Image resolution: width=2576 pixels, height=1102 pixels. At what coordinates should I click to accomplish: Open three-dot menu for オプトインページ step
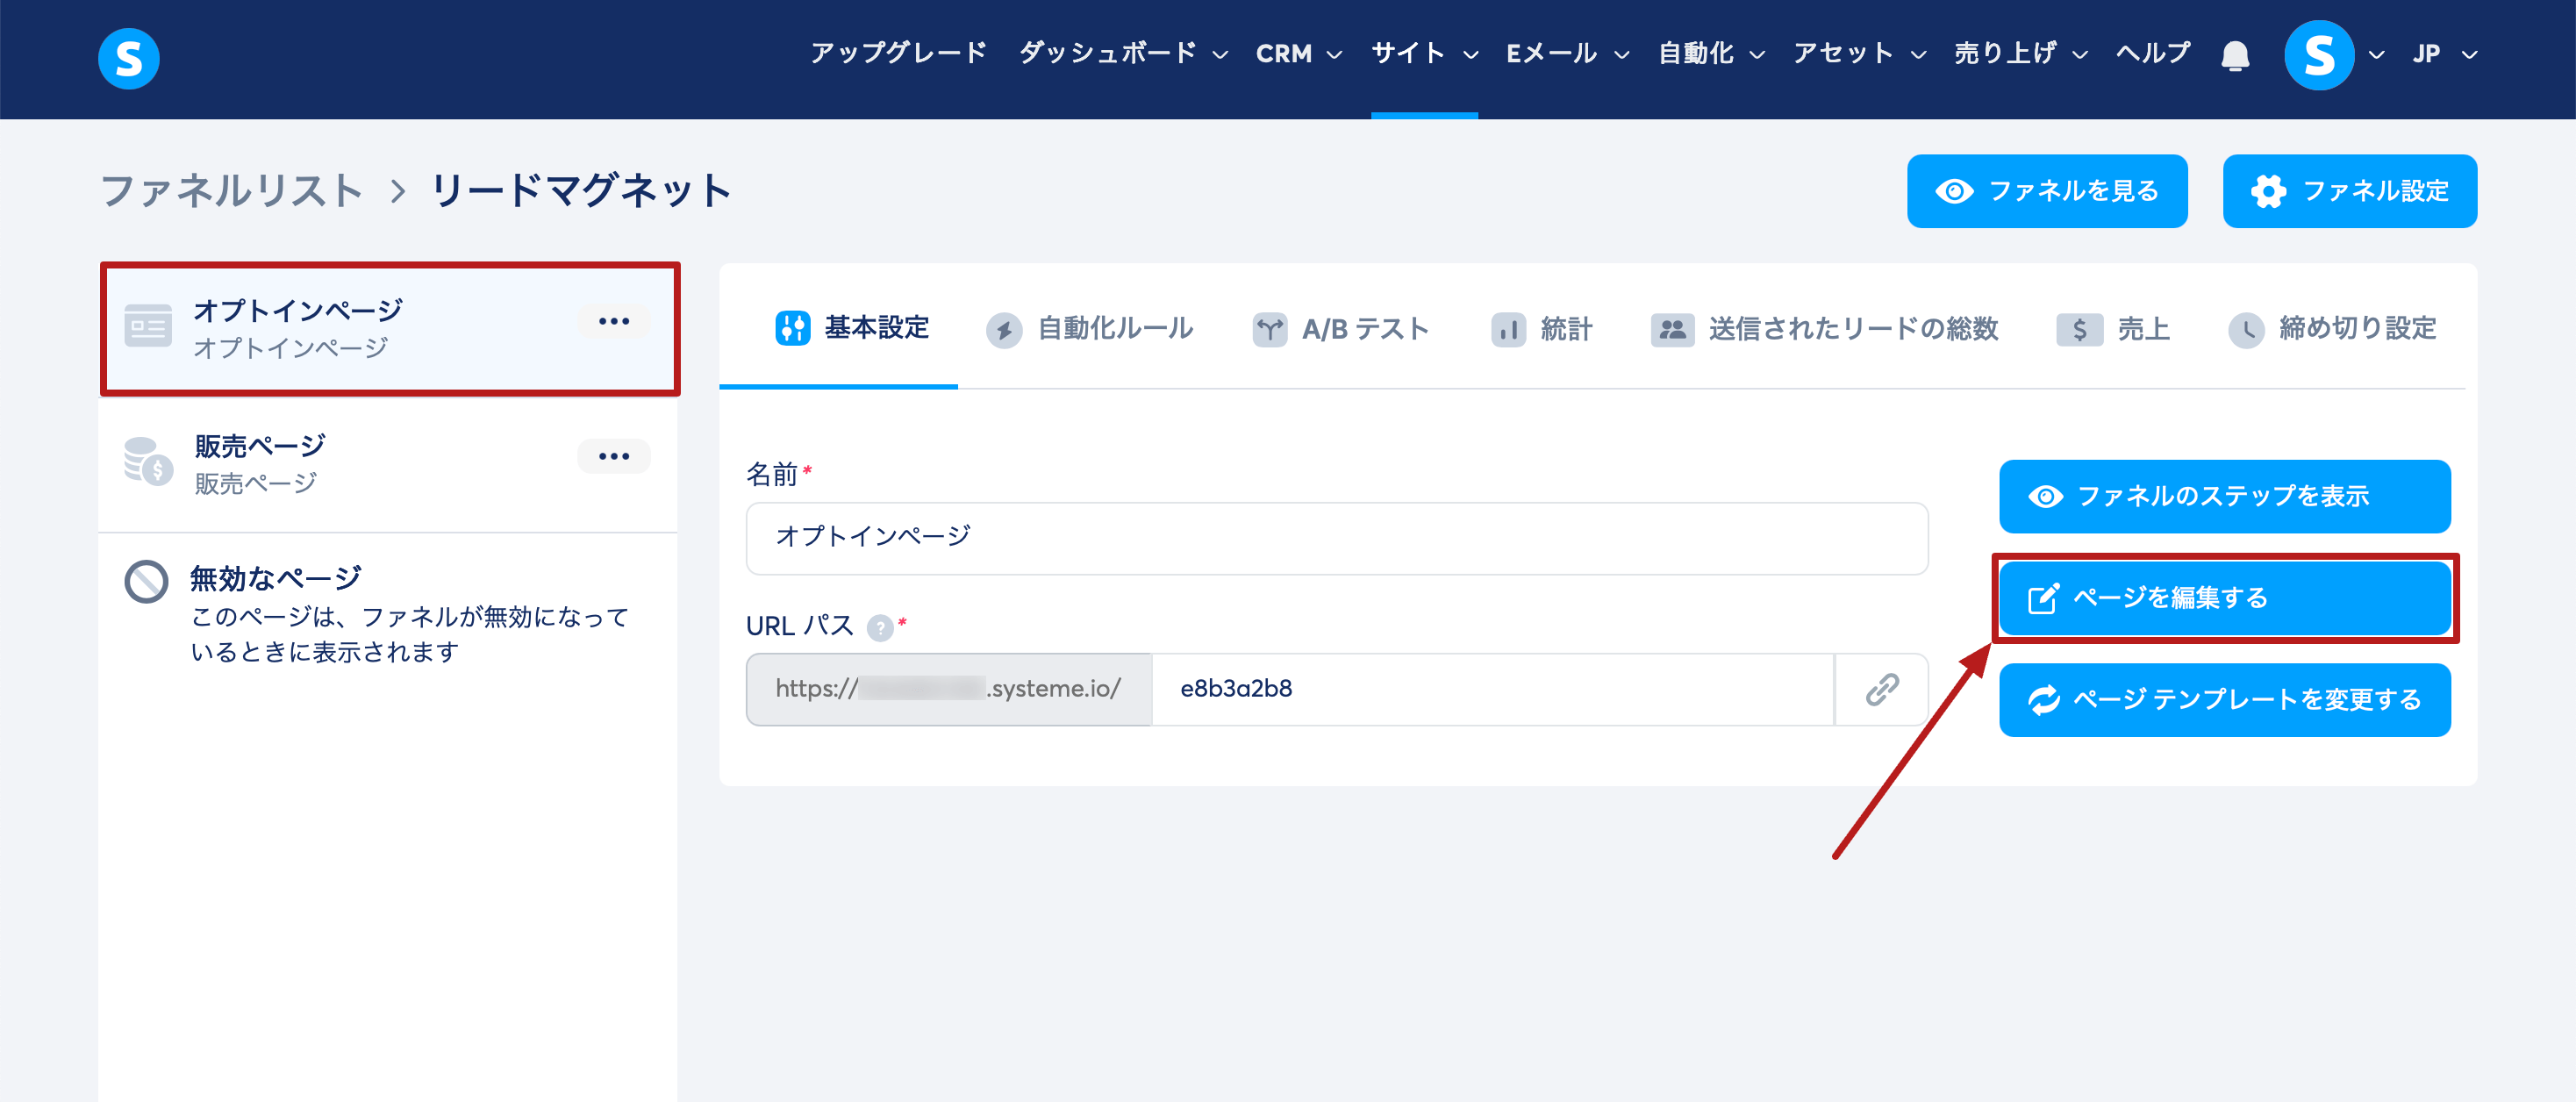[x=613, y=321]
